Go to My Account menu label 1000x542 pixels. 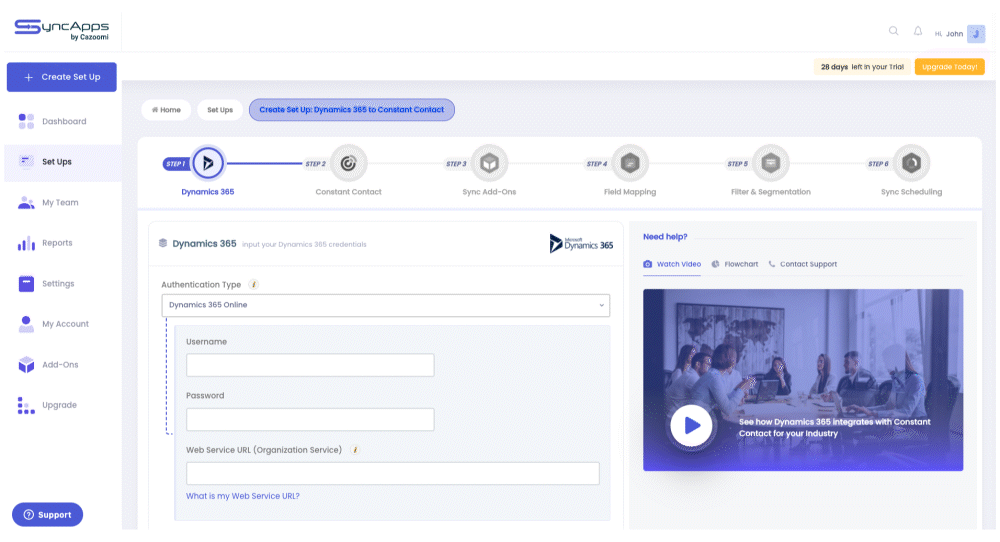pyautogui.click(x=66, y=324)
